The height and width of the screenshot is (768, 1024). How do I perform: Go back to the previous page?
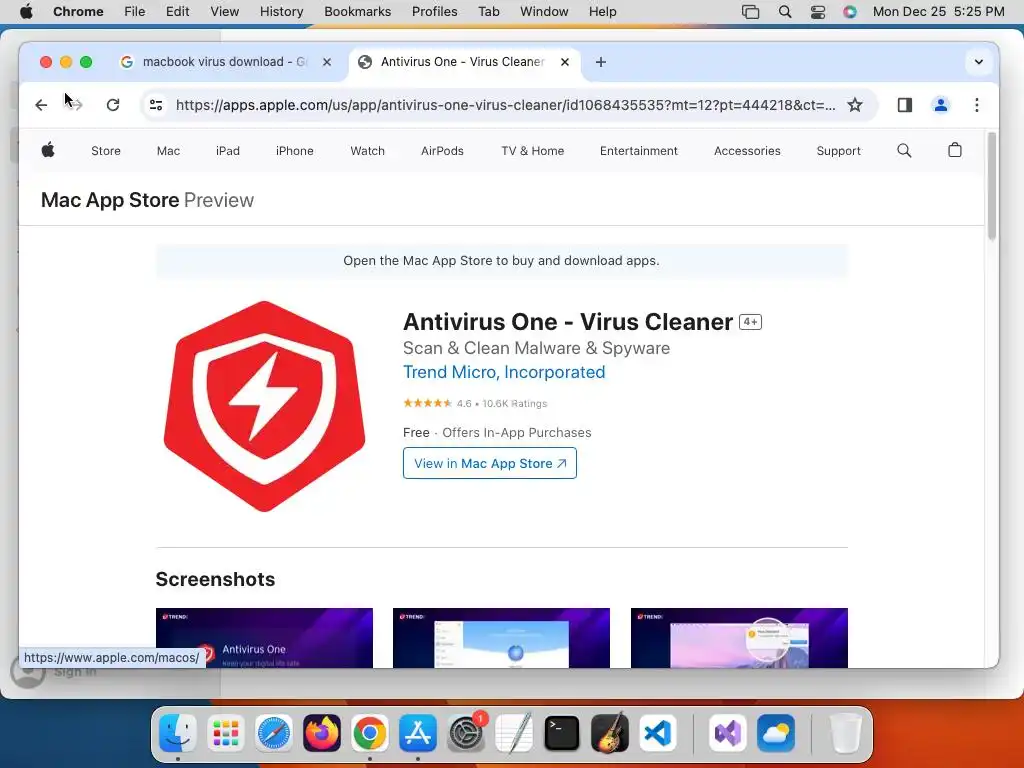pyautogui.click(x=41, y=105)
